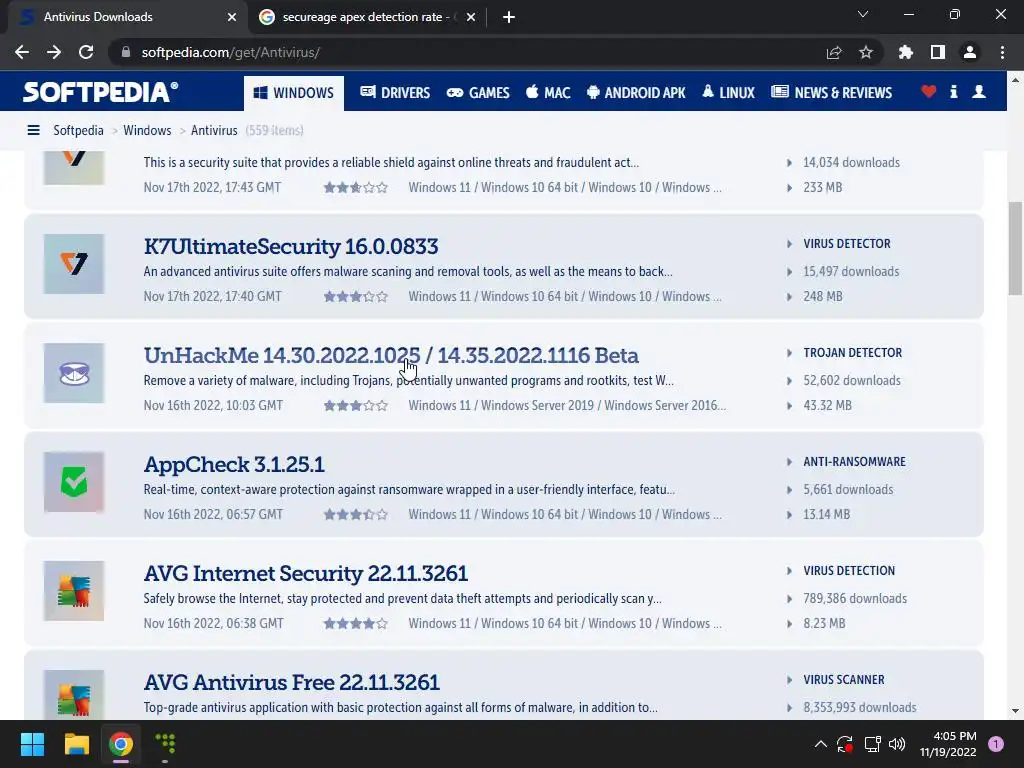1024x768 pixels.
Task: Open the AVG Antivirus Free 22.11.3261 link
Action: 291,682
